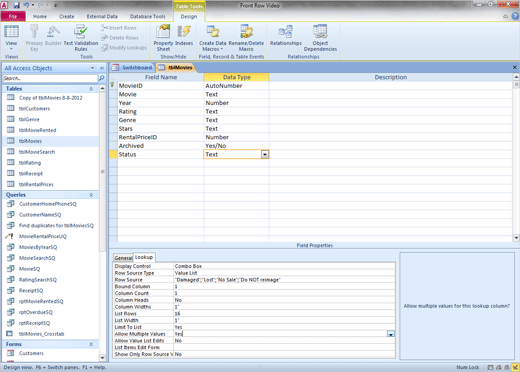Run Test Validation Rules
Image resolution: width=520 pixels, height=372 pixels.
point(81,37)
